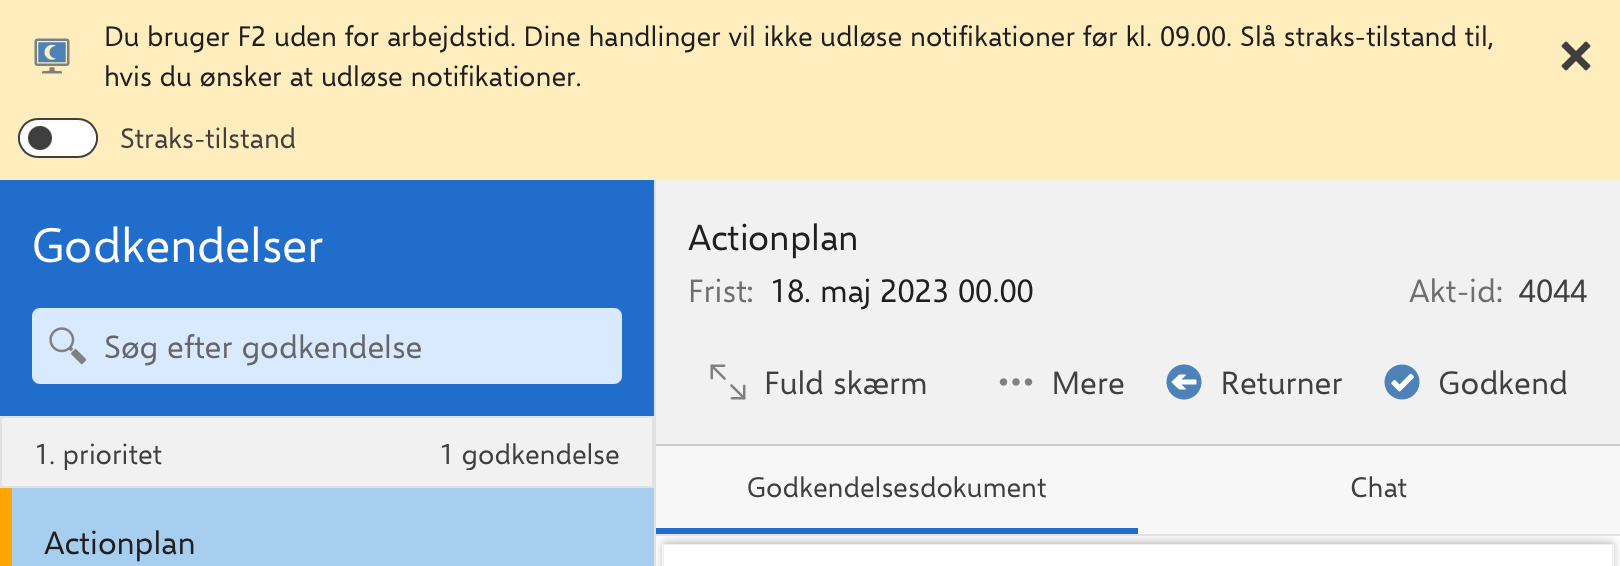Click the Godkend checkmark icon
The width and height of the screenshot is (1620, 566).
click(1402, 382)
